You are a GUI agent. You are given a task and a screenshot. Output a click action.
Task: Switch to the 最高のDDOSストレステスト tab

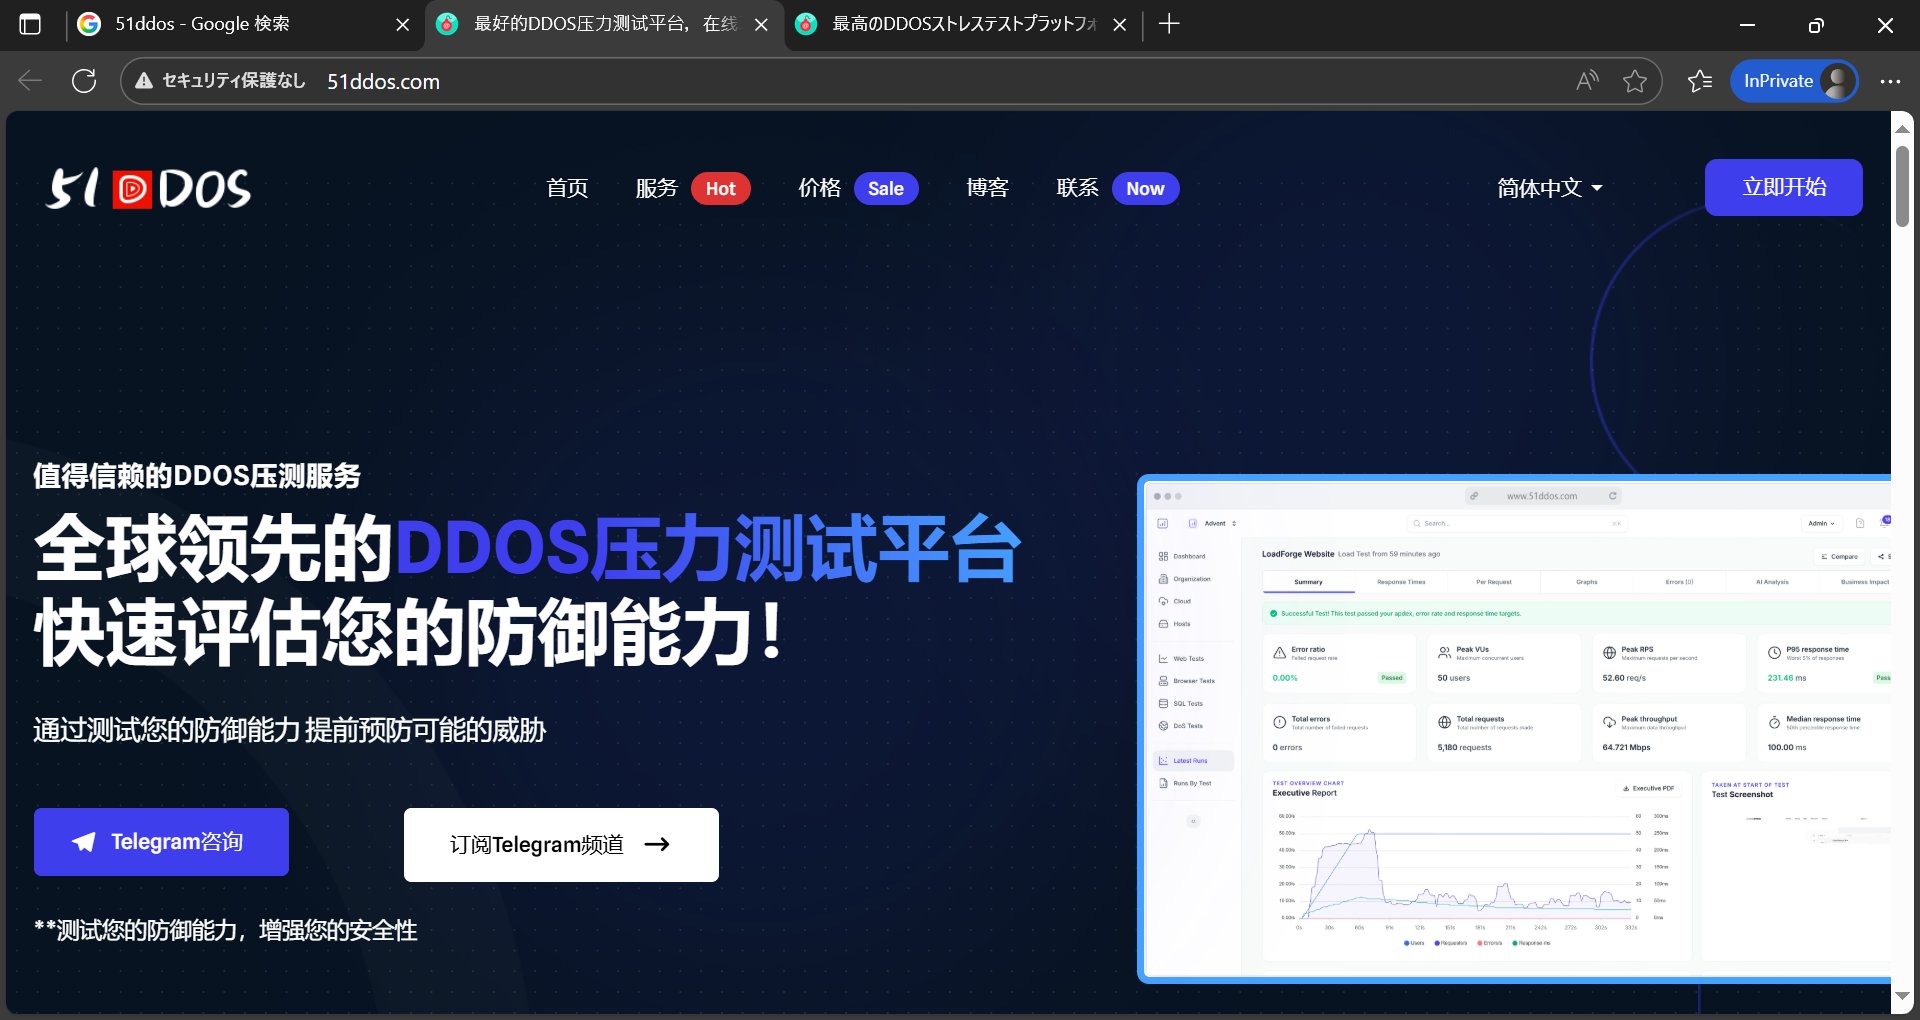point(962,24)
